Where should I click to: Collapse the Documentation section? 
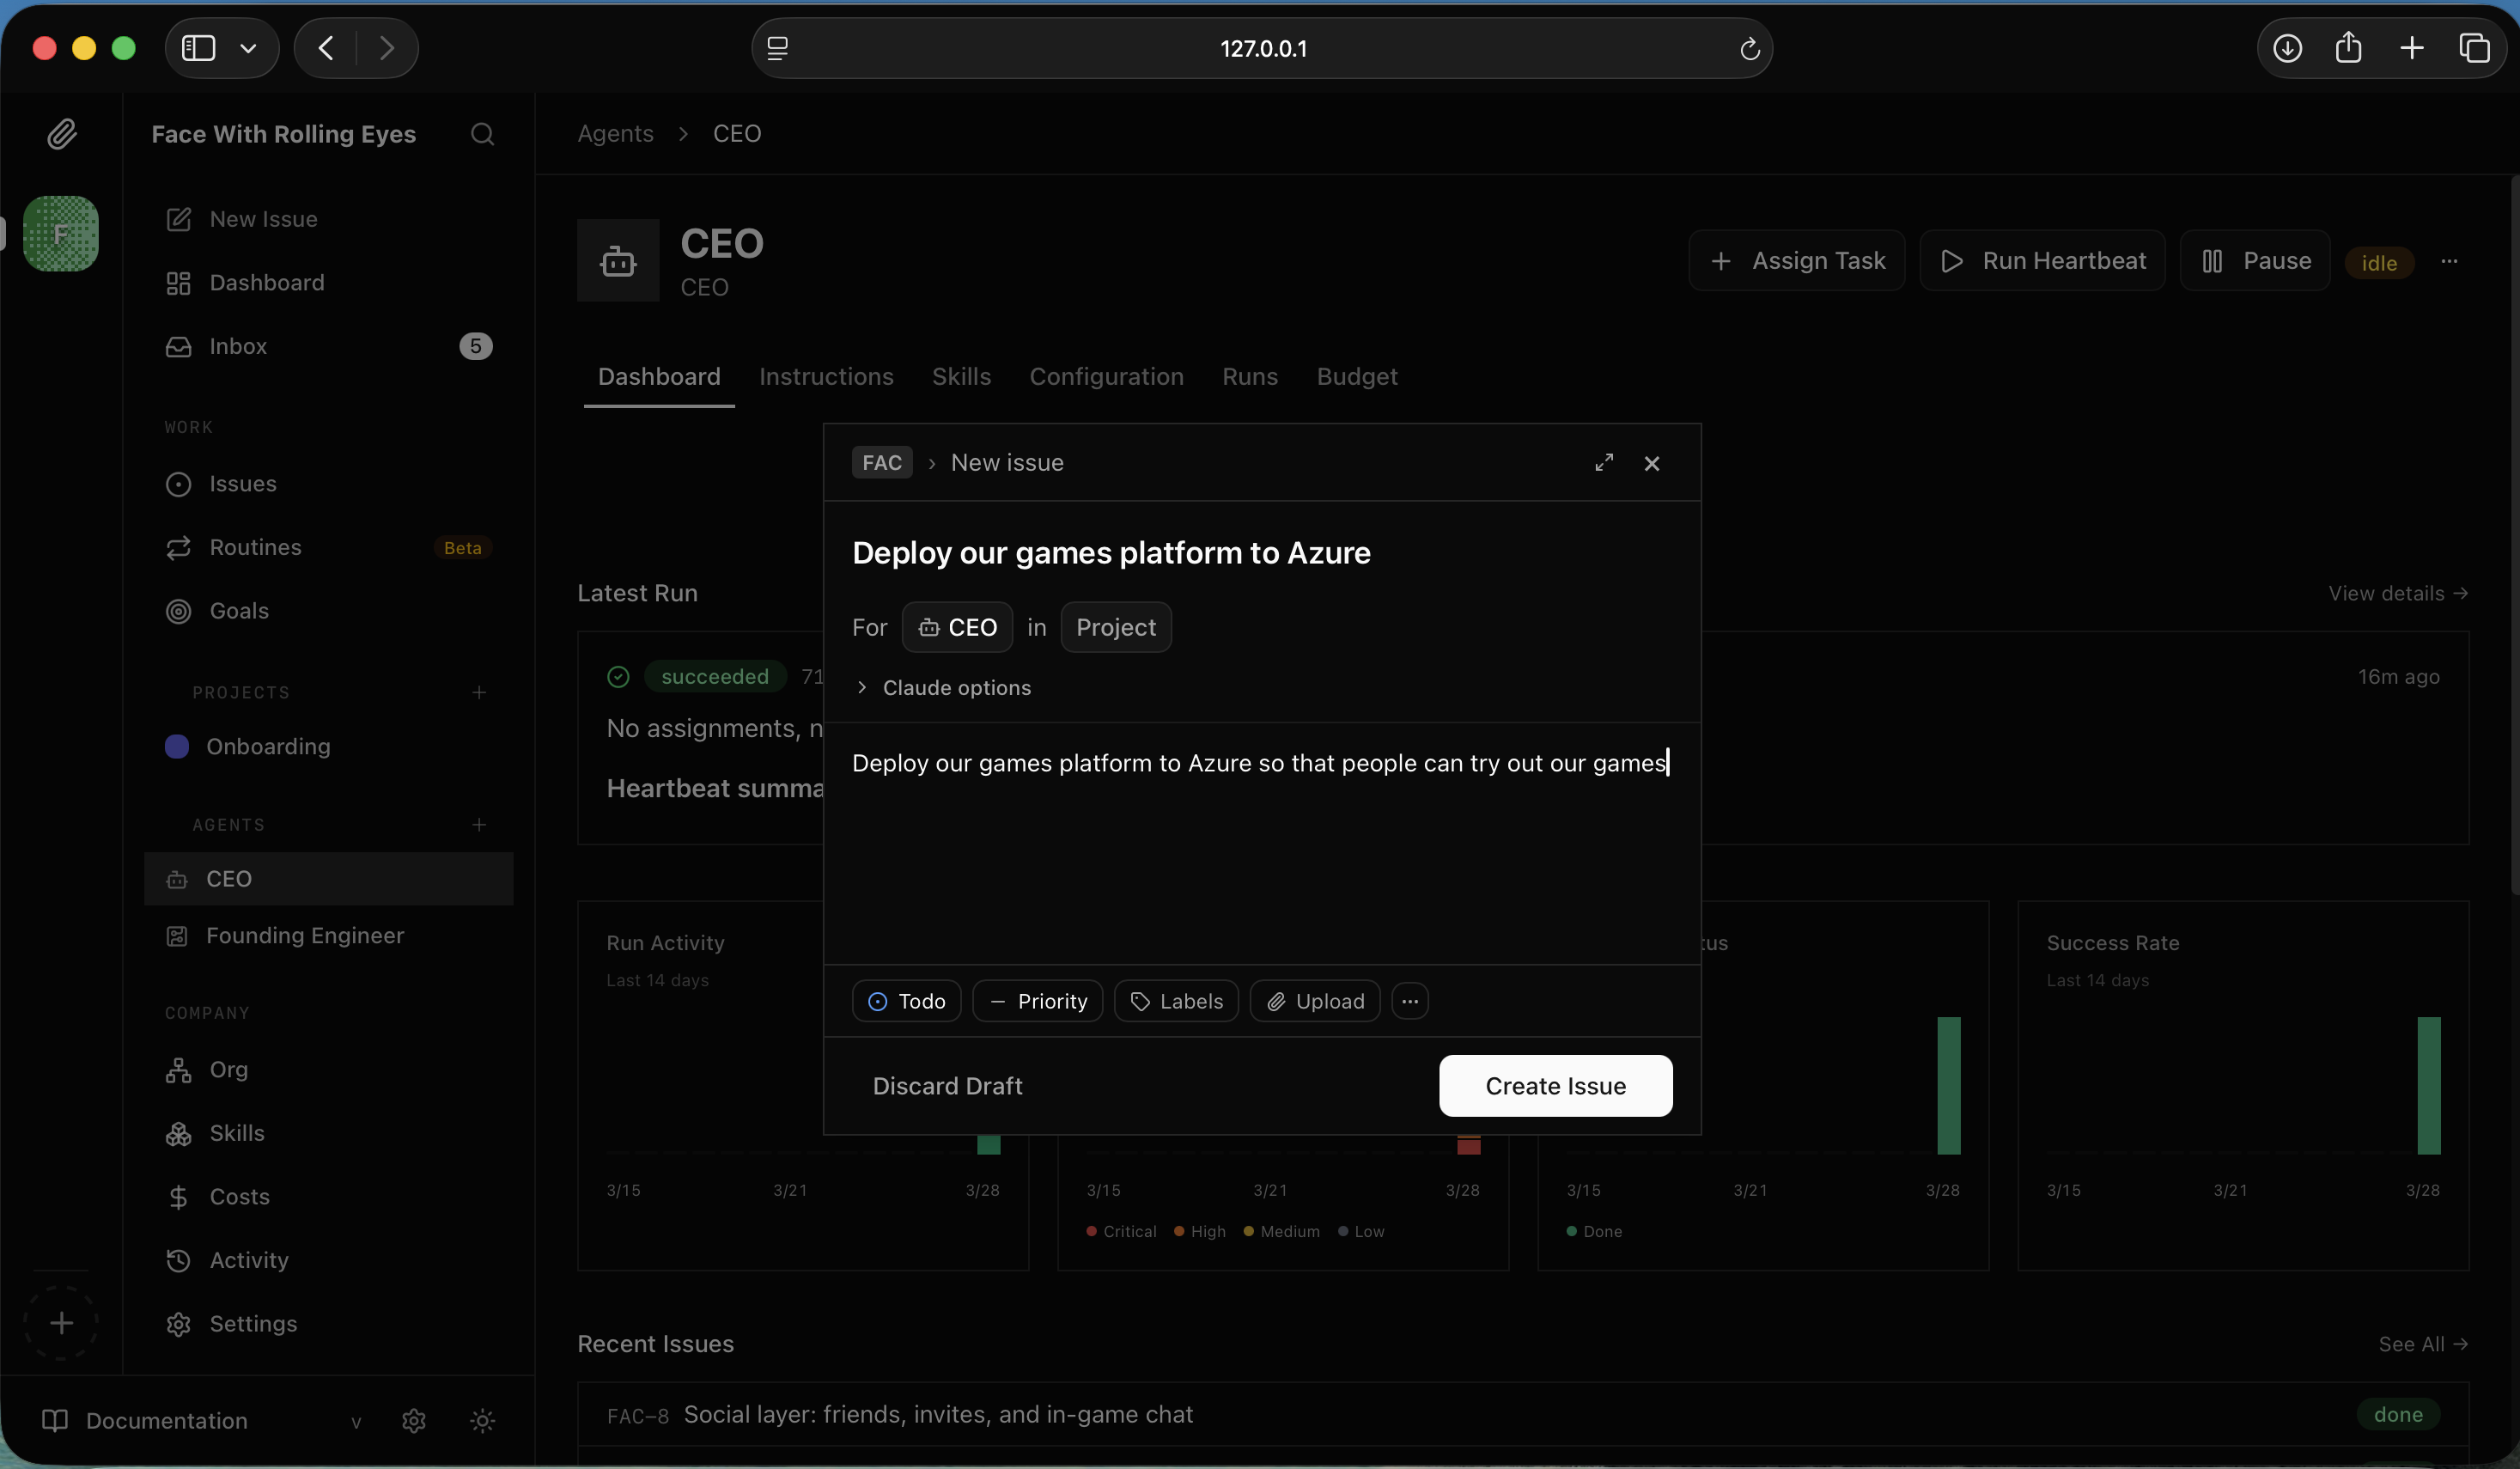tap(357, 1423)
